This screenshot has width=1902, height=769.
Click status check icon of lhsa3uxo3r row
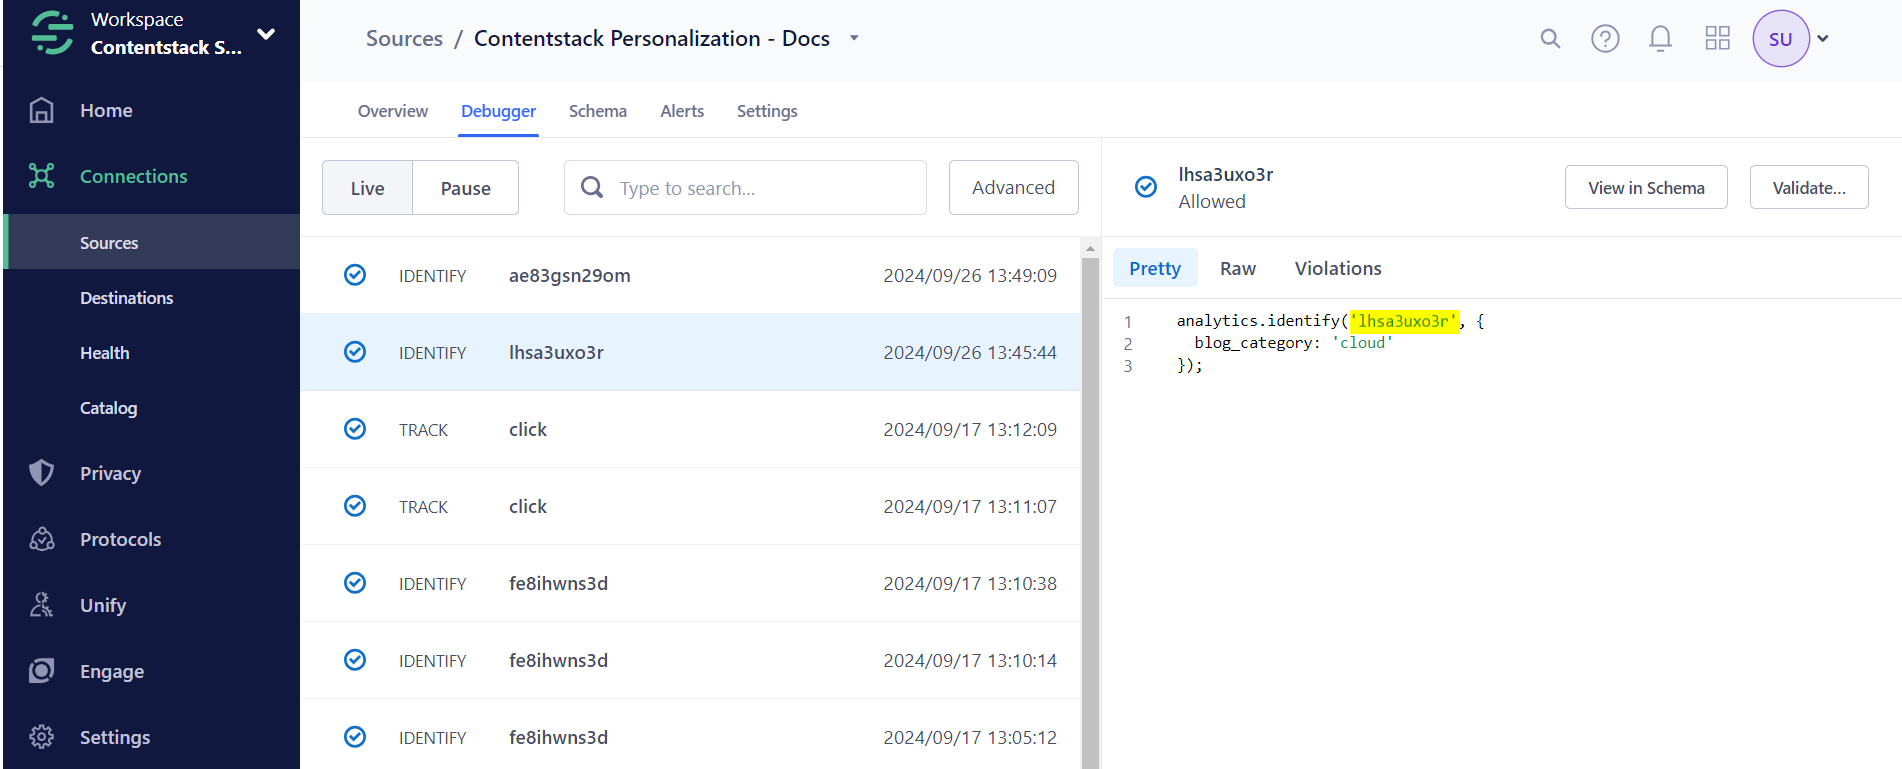355,352
